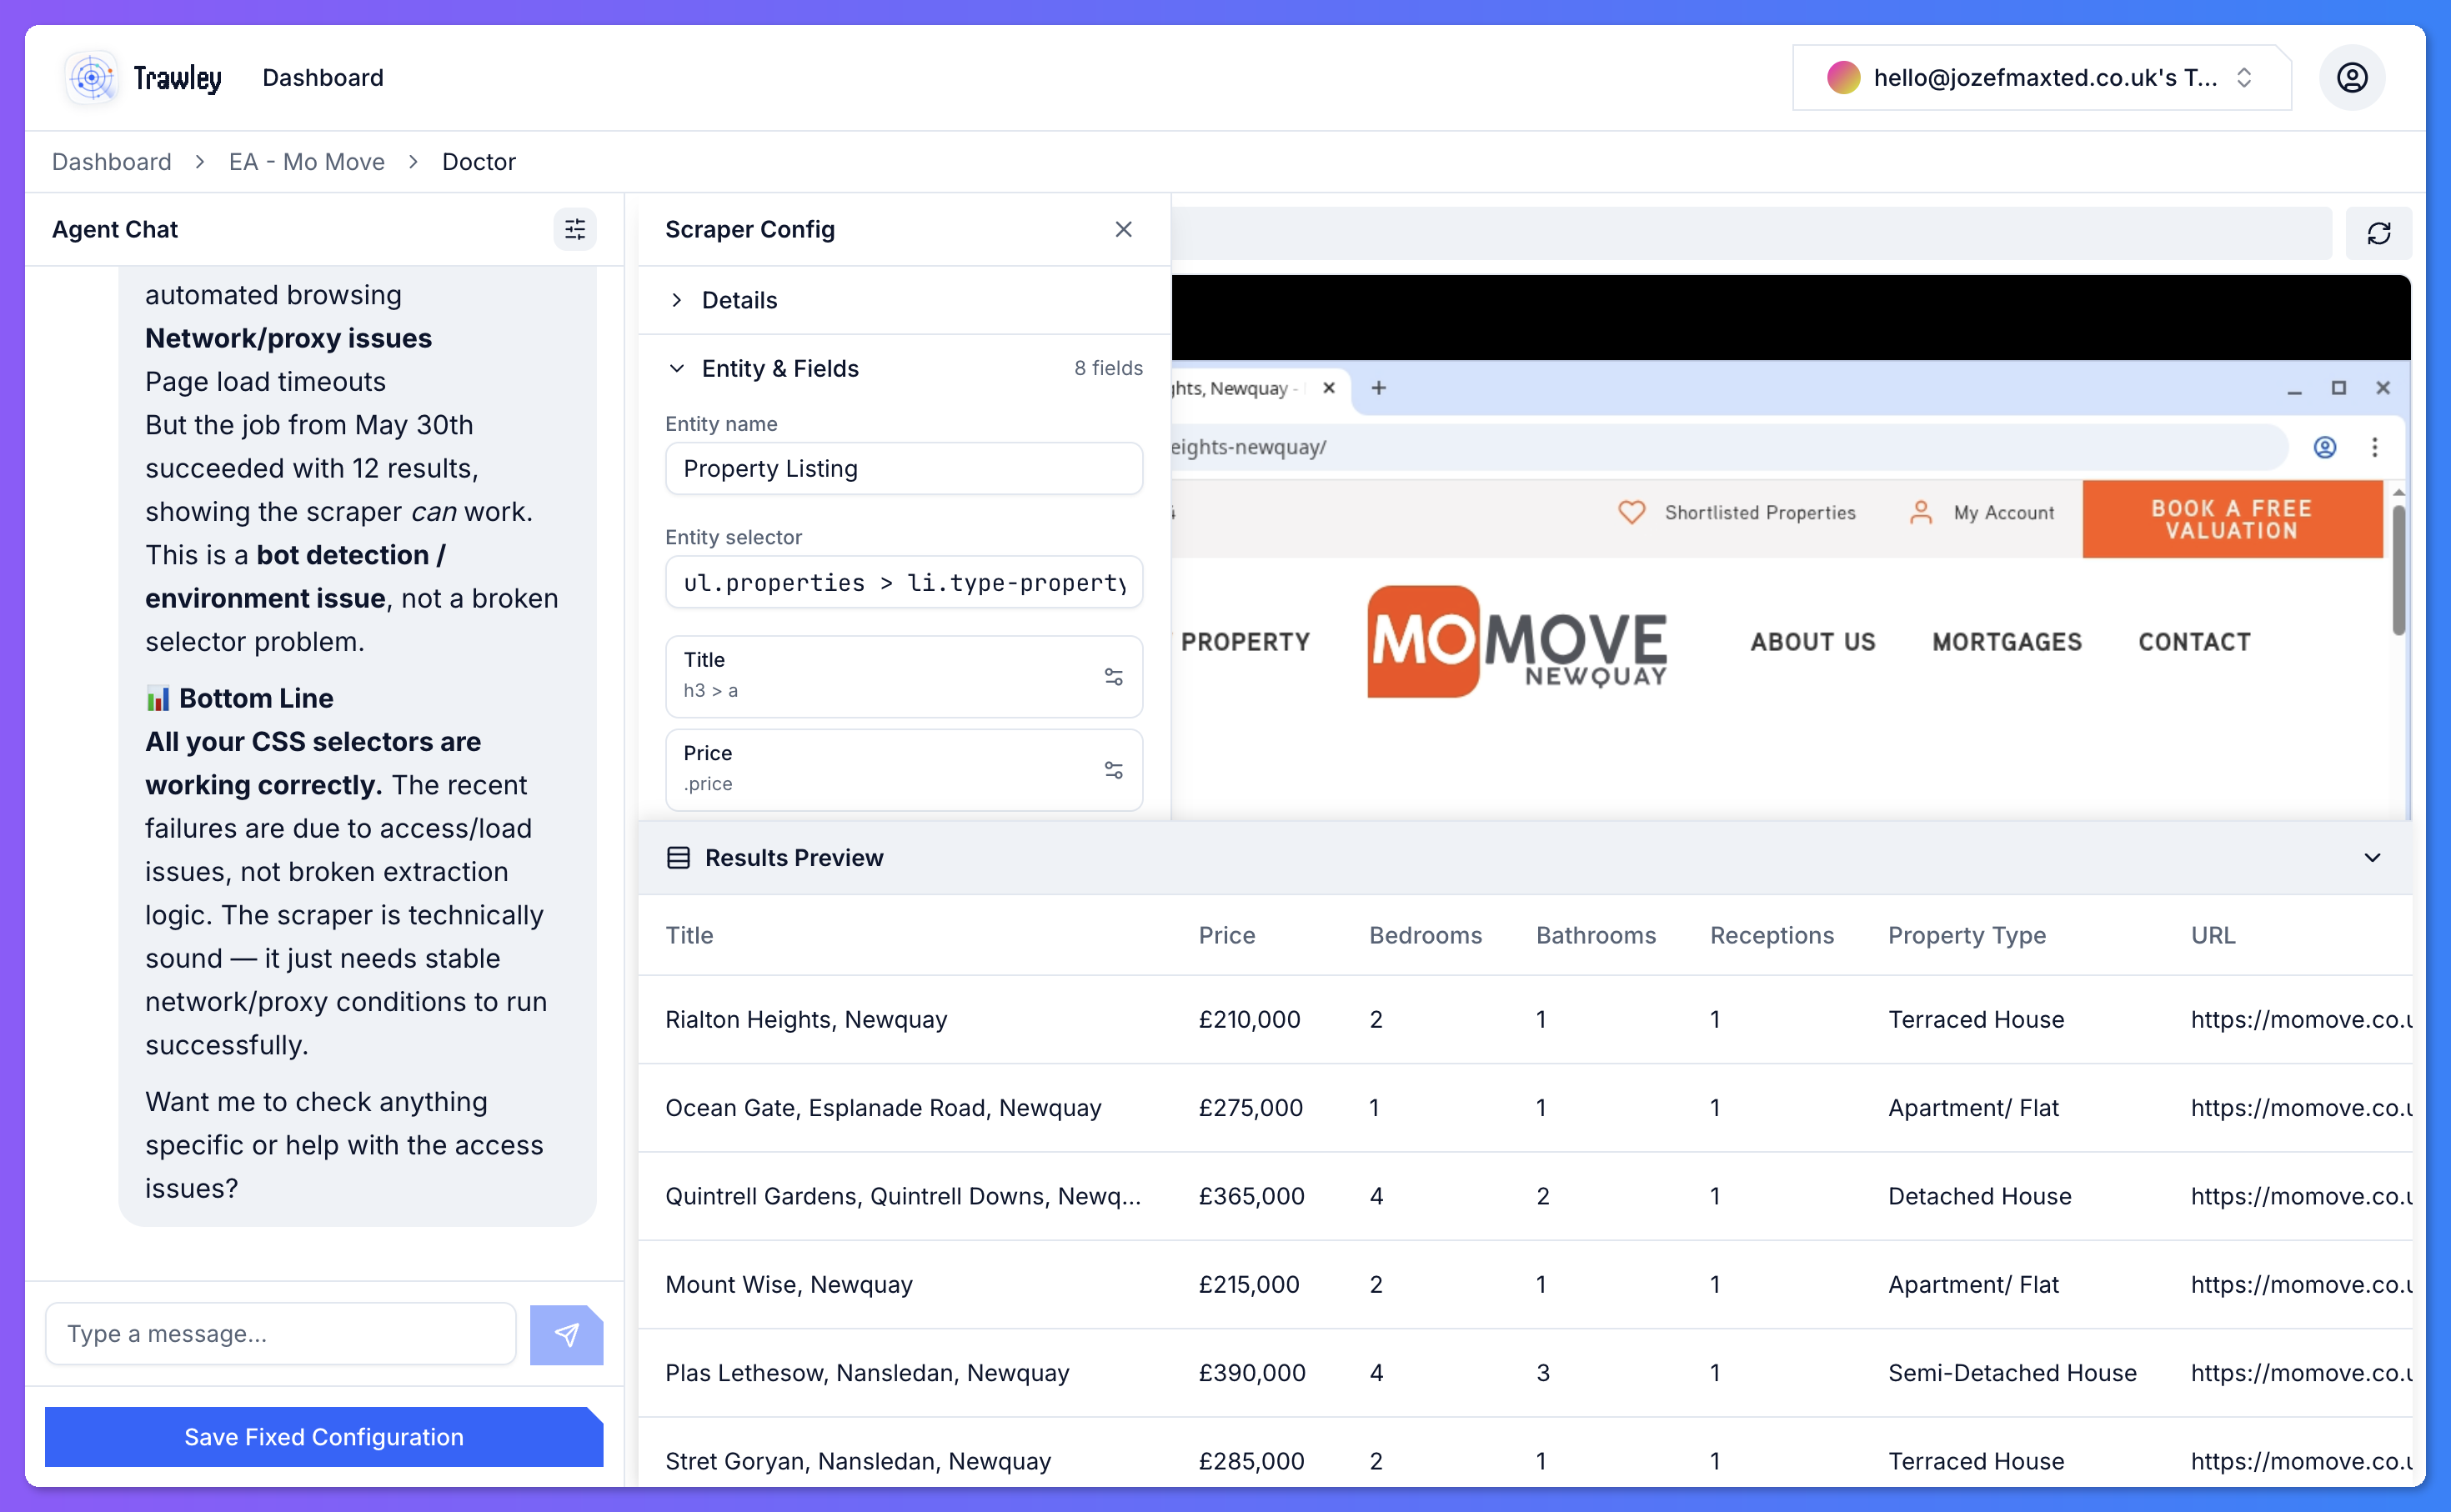Open PROPERTY menu on Mo Move site

pyautogui.click(x=1245, y=642)
